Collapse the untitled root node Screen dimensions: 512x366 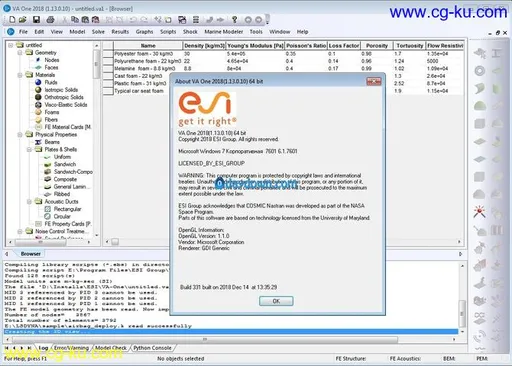11,45
